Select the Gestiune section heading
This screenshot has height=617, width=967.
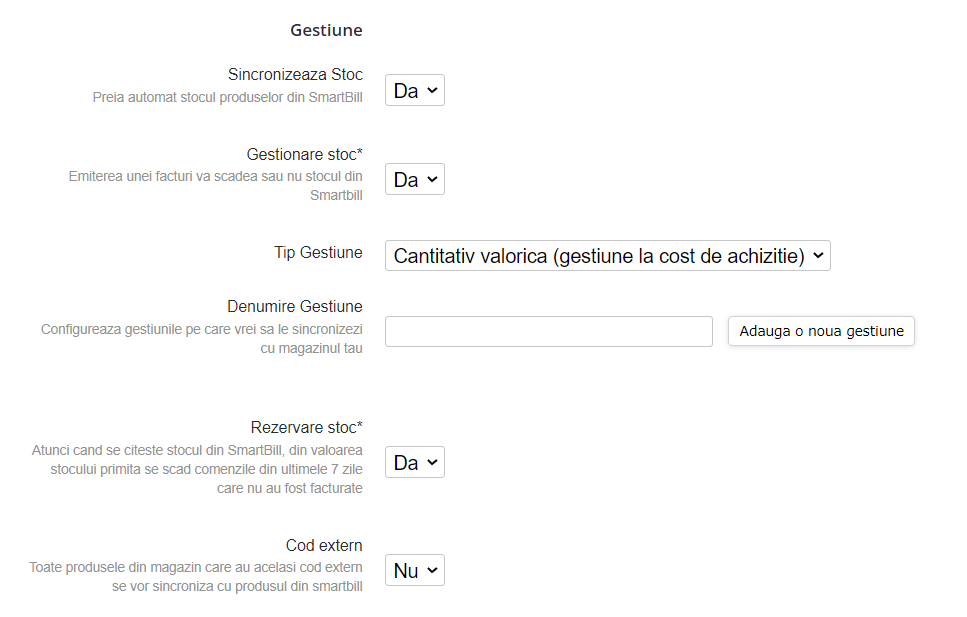click(x=326, y=29)
